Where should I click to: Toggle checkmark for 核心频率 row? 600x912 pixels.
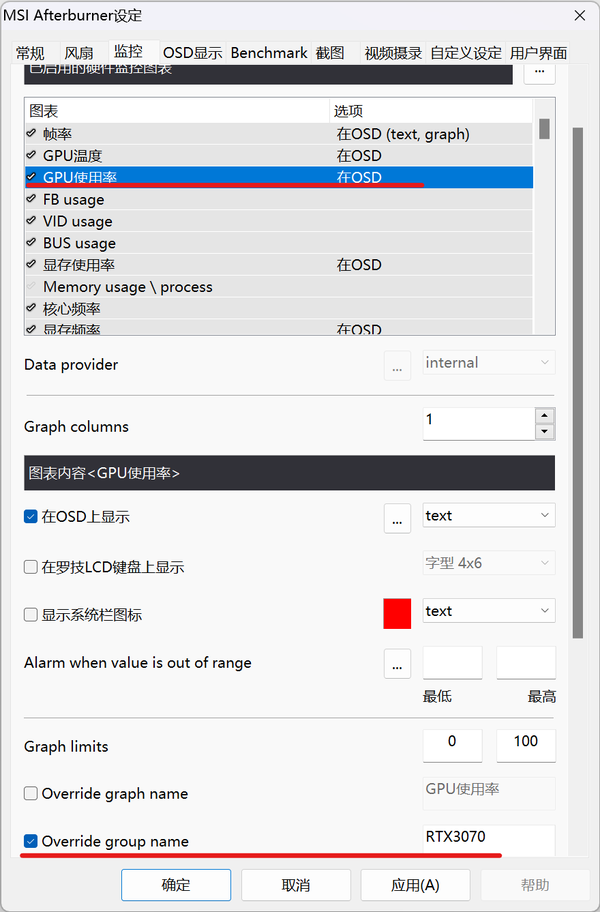32,309
